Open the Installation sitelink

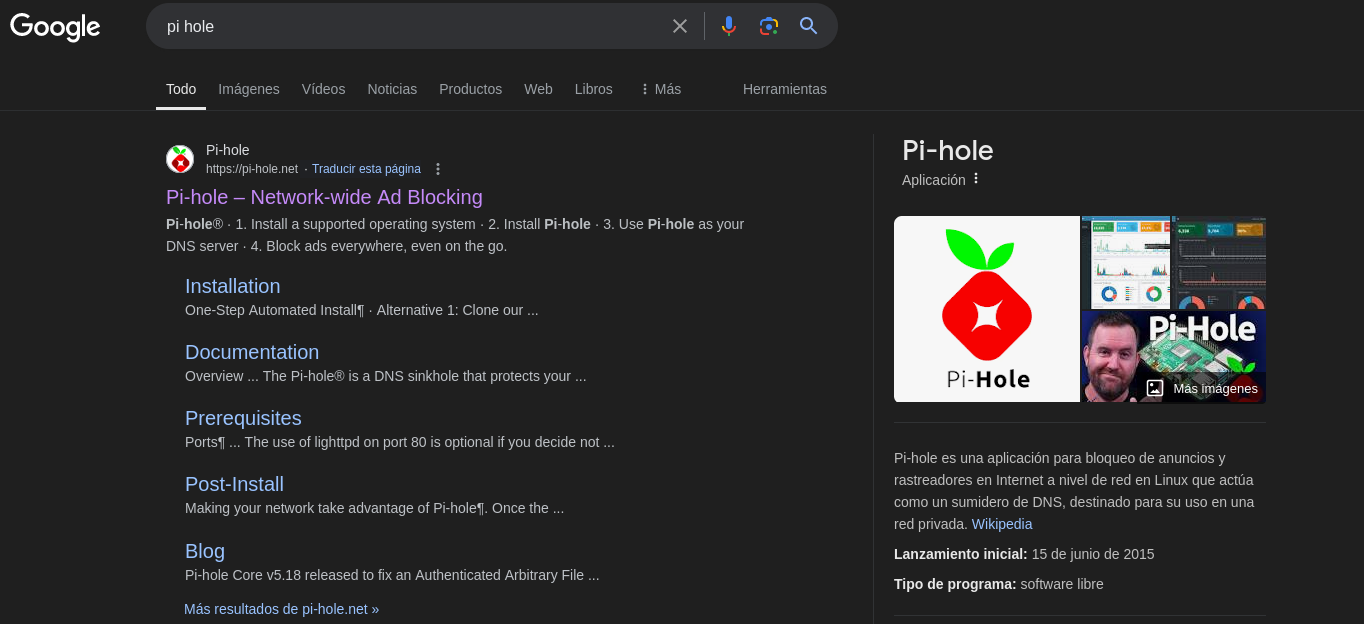pyautogui.click(x=232, y=286)
